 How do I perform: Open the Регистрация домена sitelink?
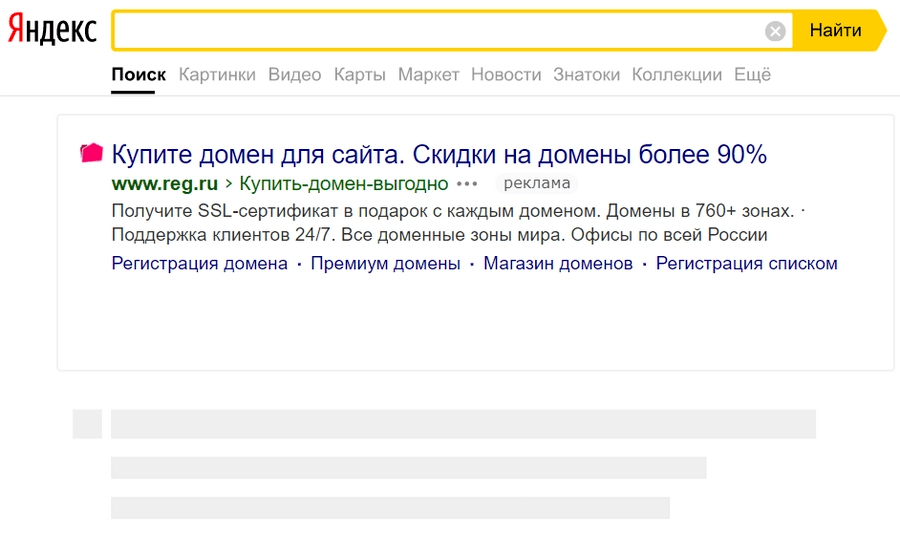199,263
